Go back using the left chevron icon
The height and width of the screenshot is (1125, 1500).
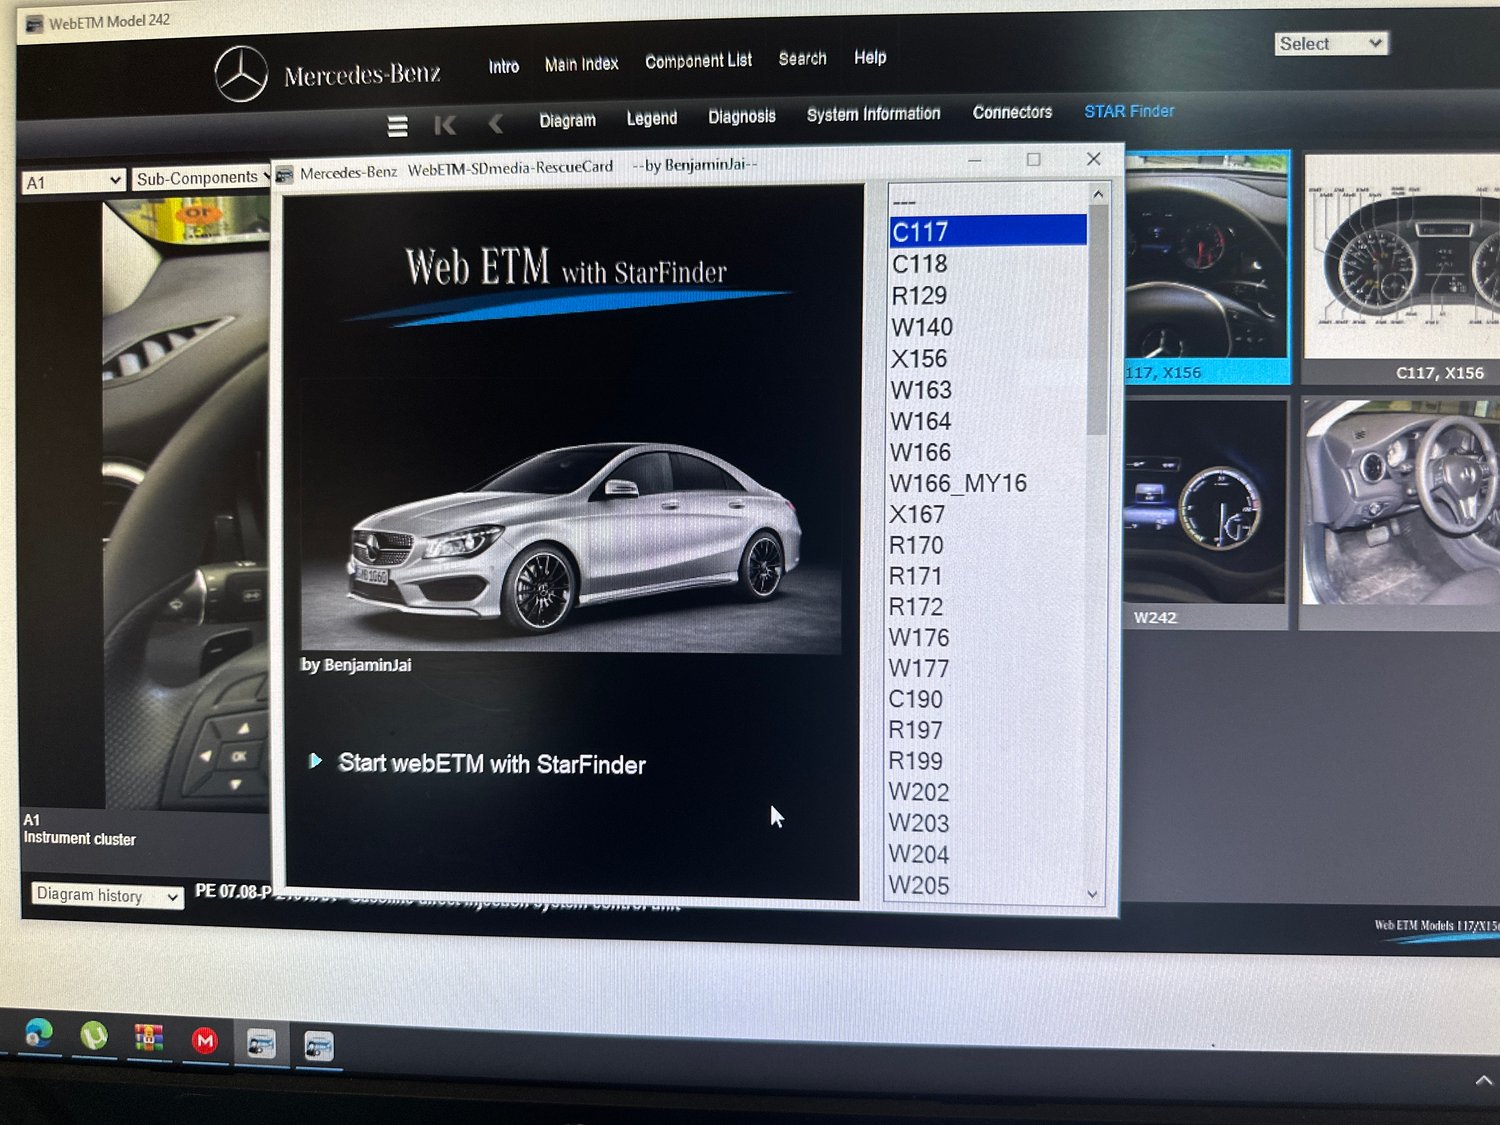coord(495,124)
